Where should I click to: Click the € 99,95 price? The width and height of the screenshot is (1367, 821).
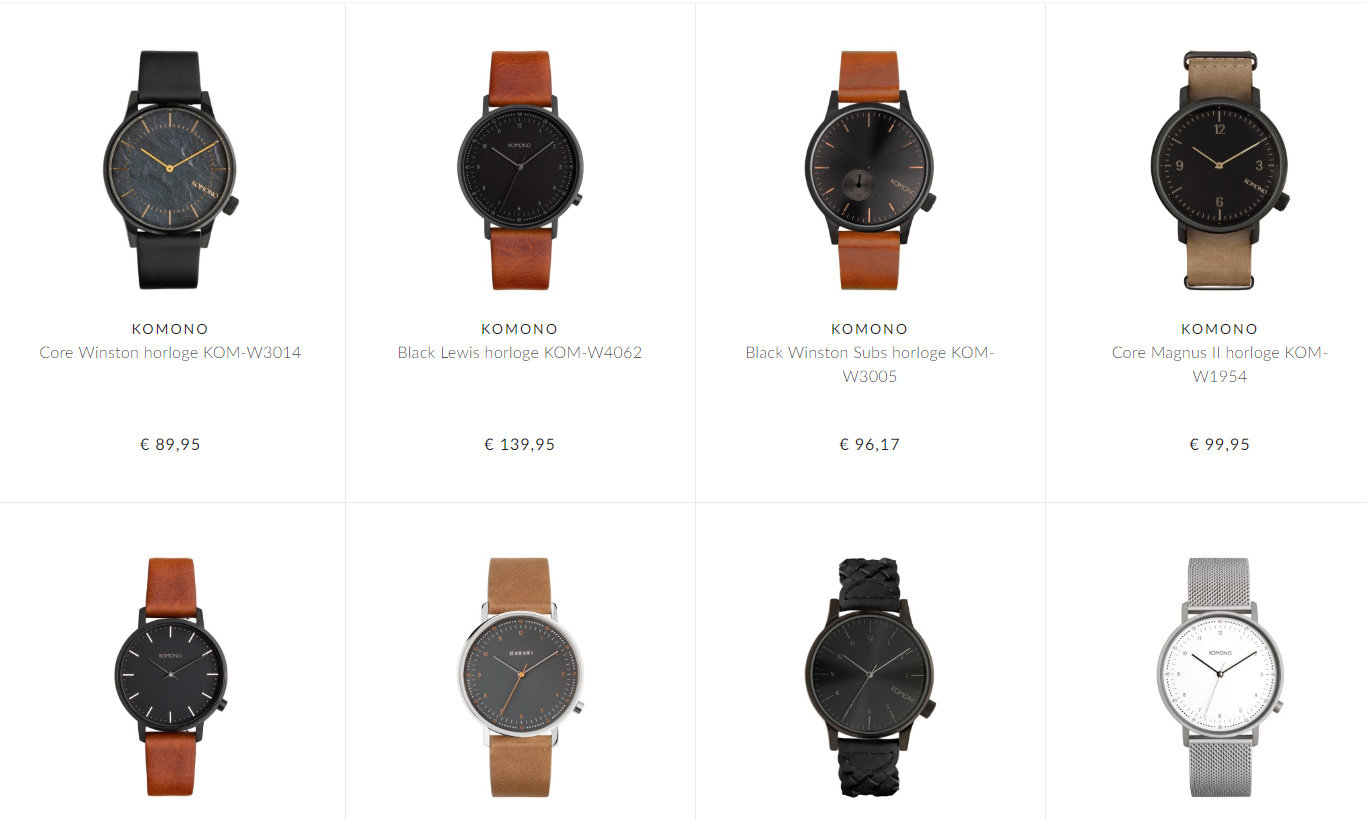click(1220, 444)
